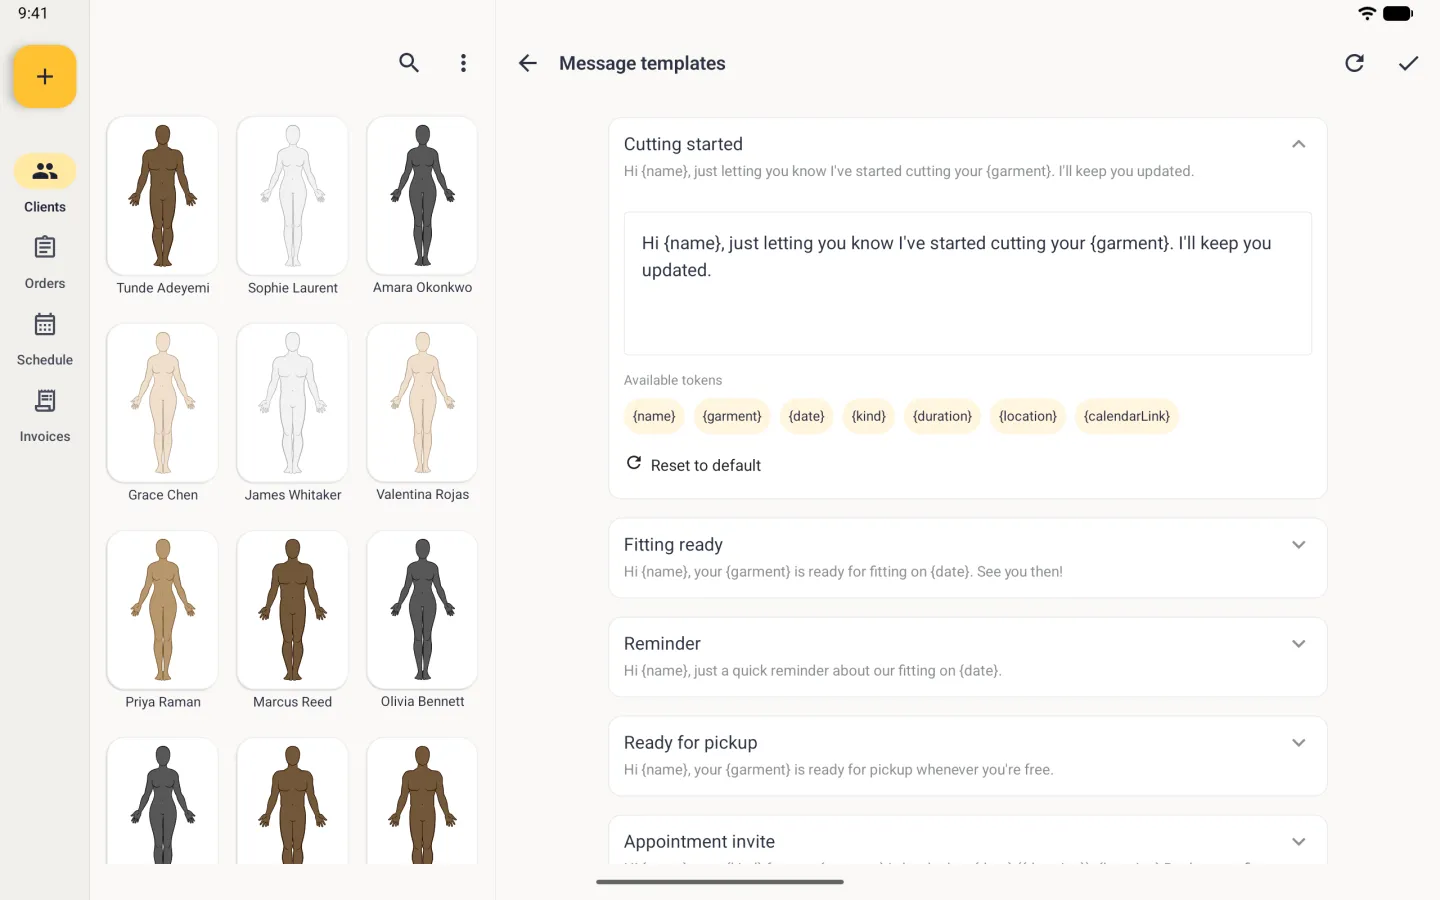Screen dimensions: 1440x900
Task: Click the Message templates title
Action: (x=642, y=63)
